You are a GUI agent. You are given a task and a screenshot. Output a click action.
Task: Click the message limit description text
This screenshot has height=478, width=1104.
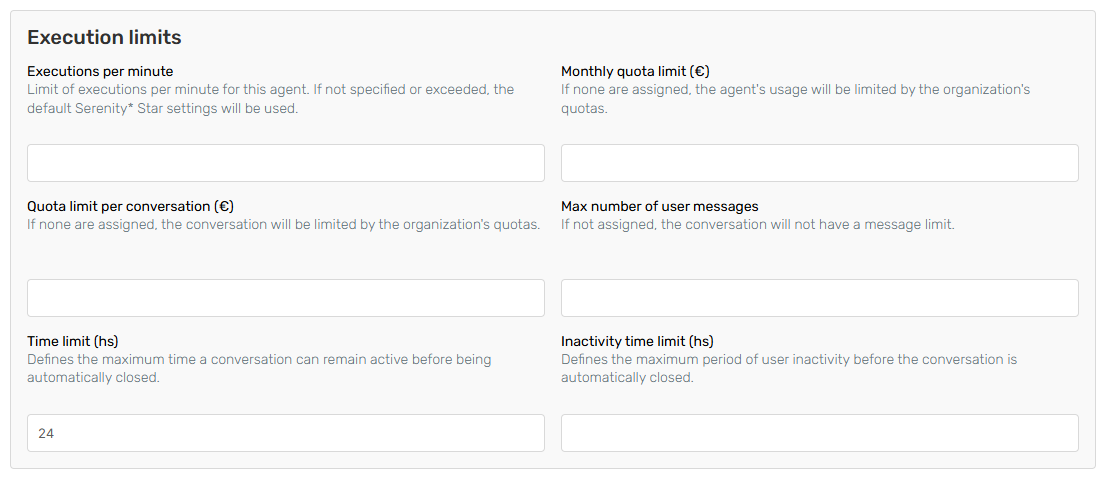[x=757, y=225]
